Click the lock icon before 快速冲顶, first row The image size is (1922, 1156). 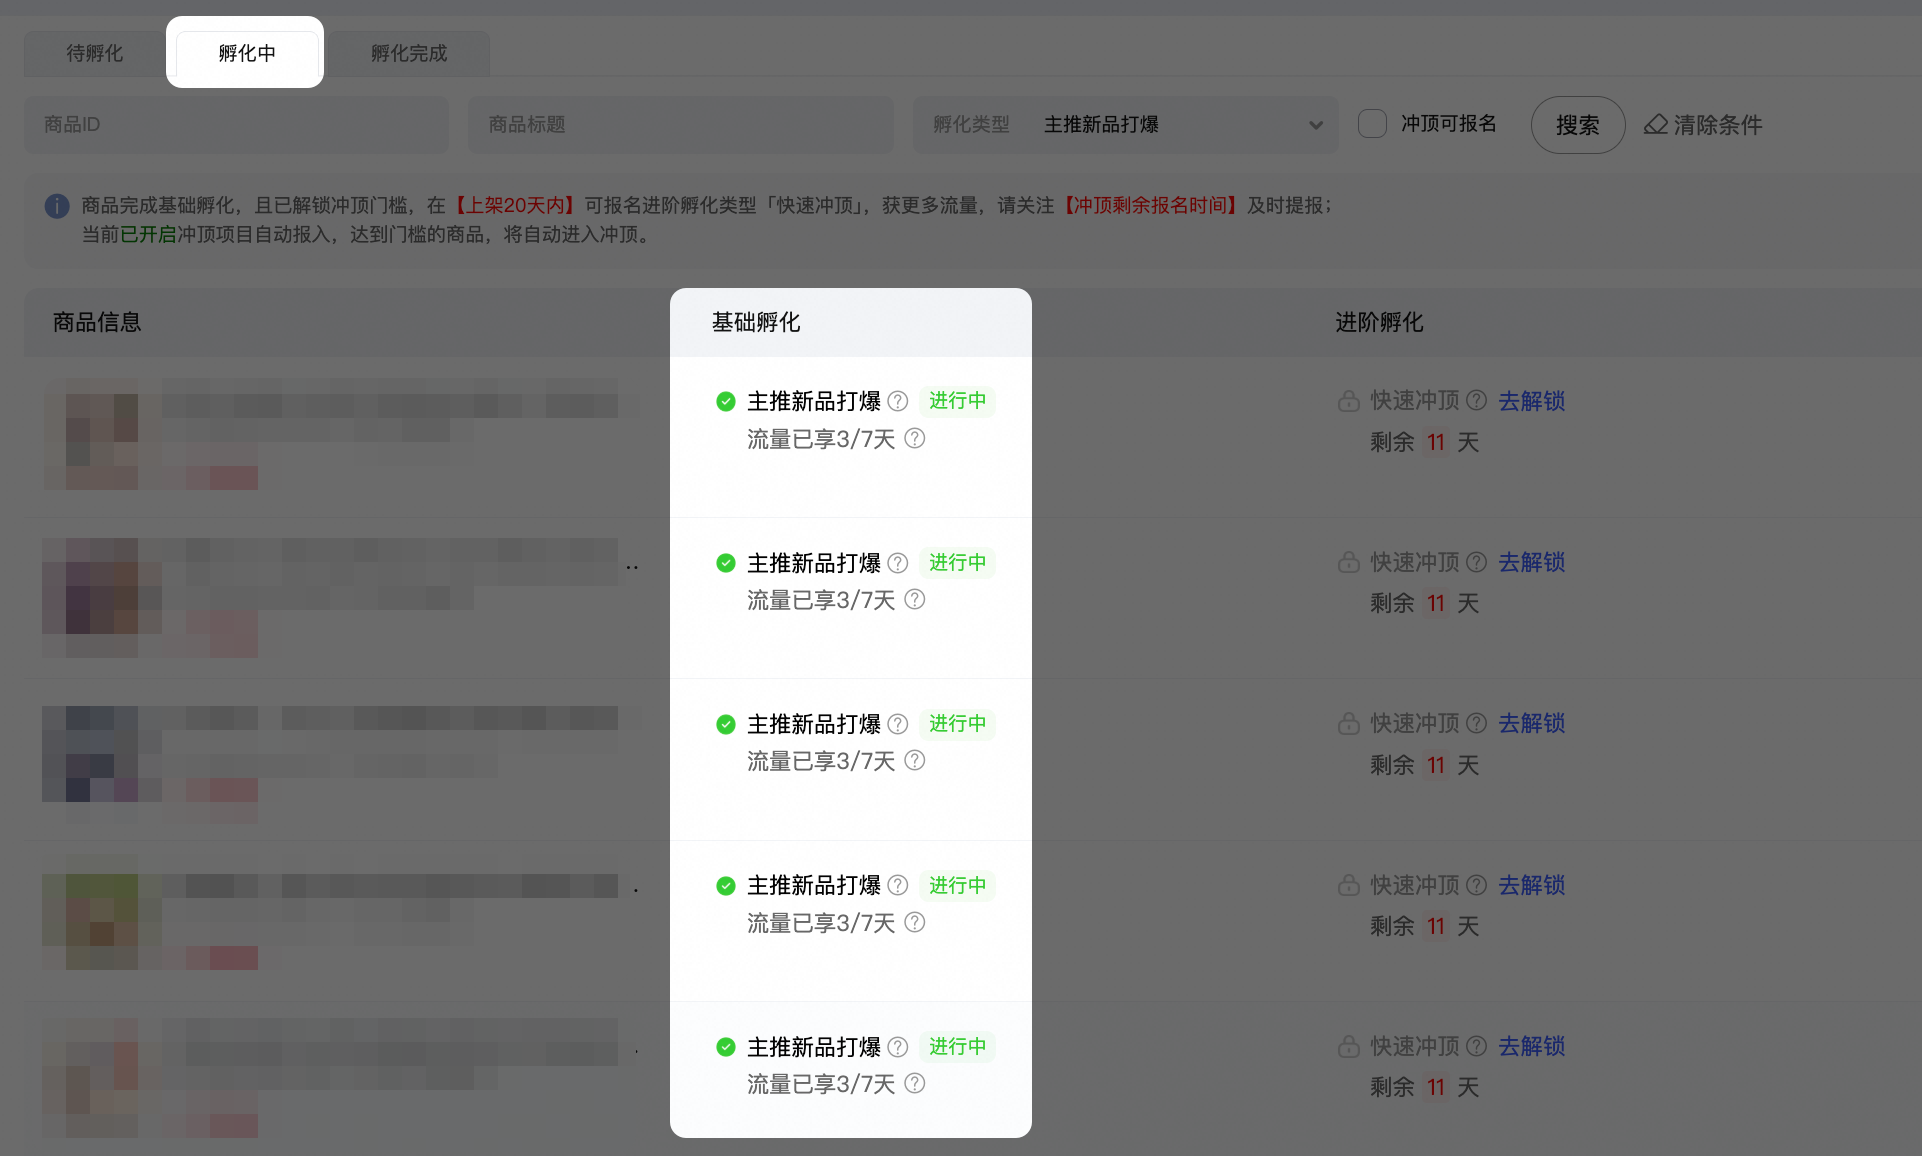tap(1349, 401)
